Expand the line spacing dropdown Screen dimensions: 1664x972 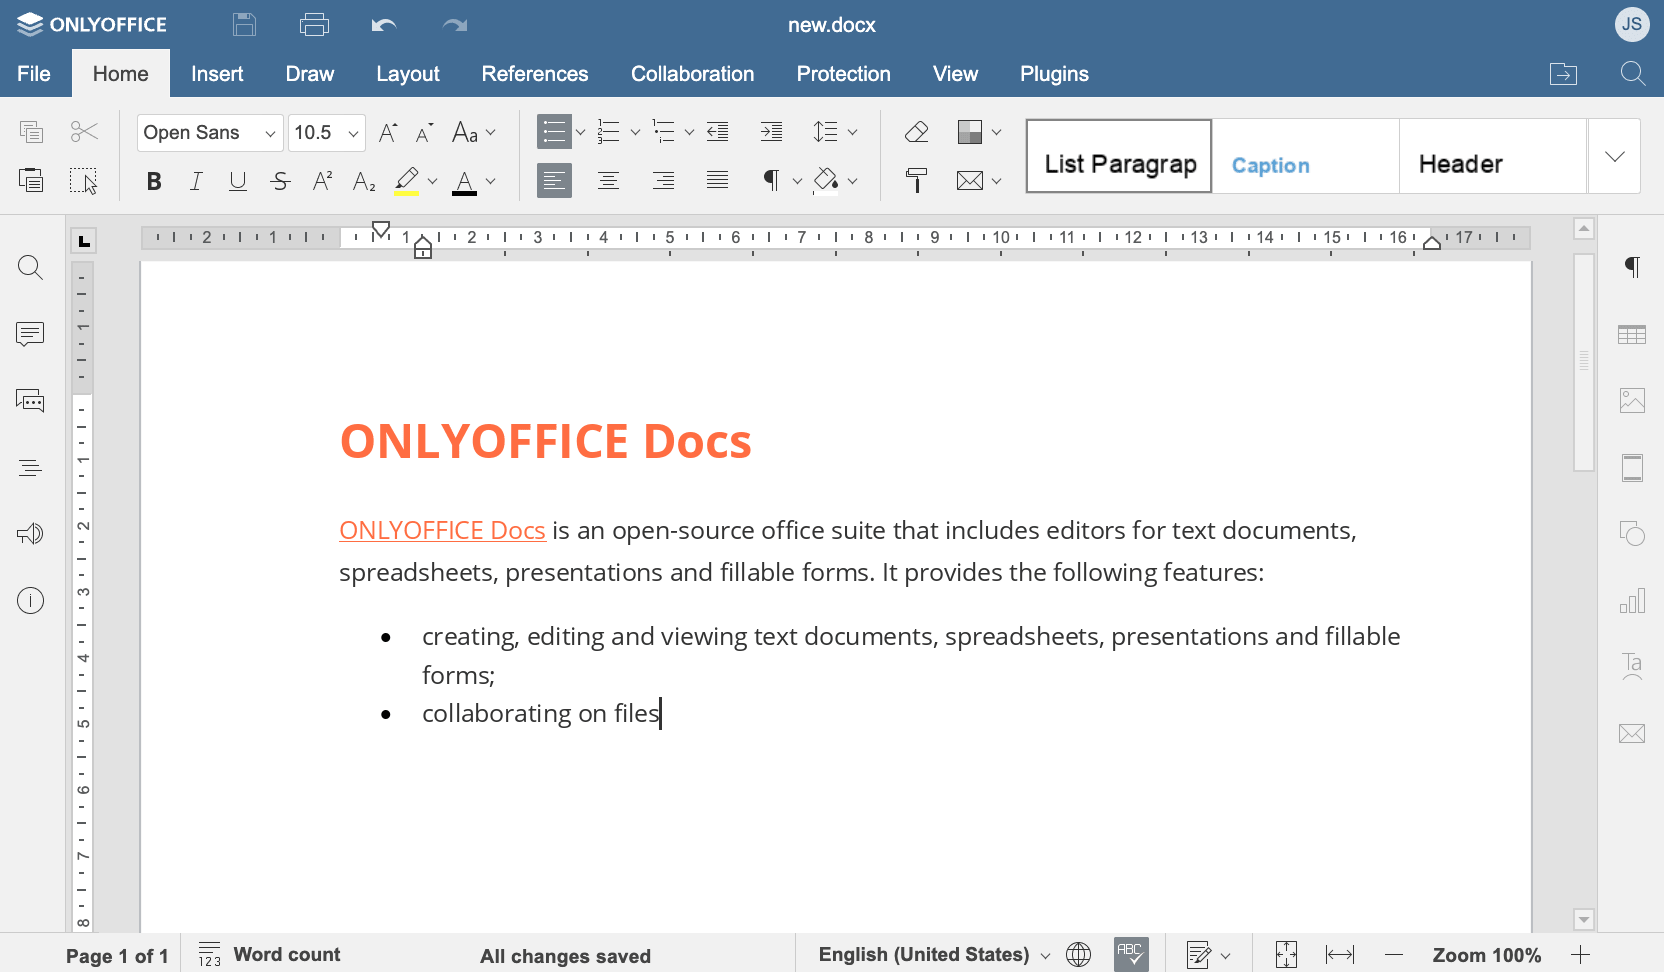click(x=853, y=131)
